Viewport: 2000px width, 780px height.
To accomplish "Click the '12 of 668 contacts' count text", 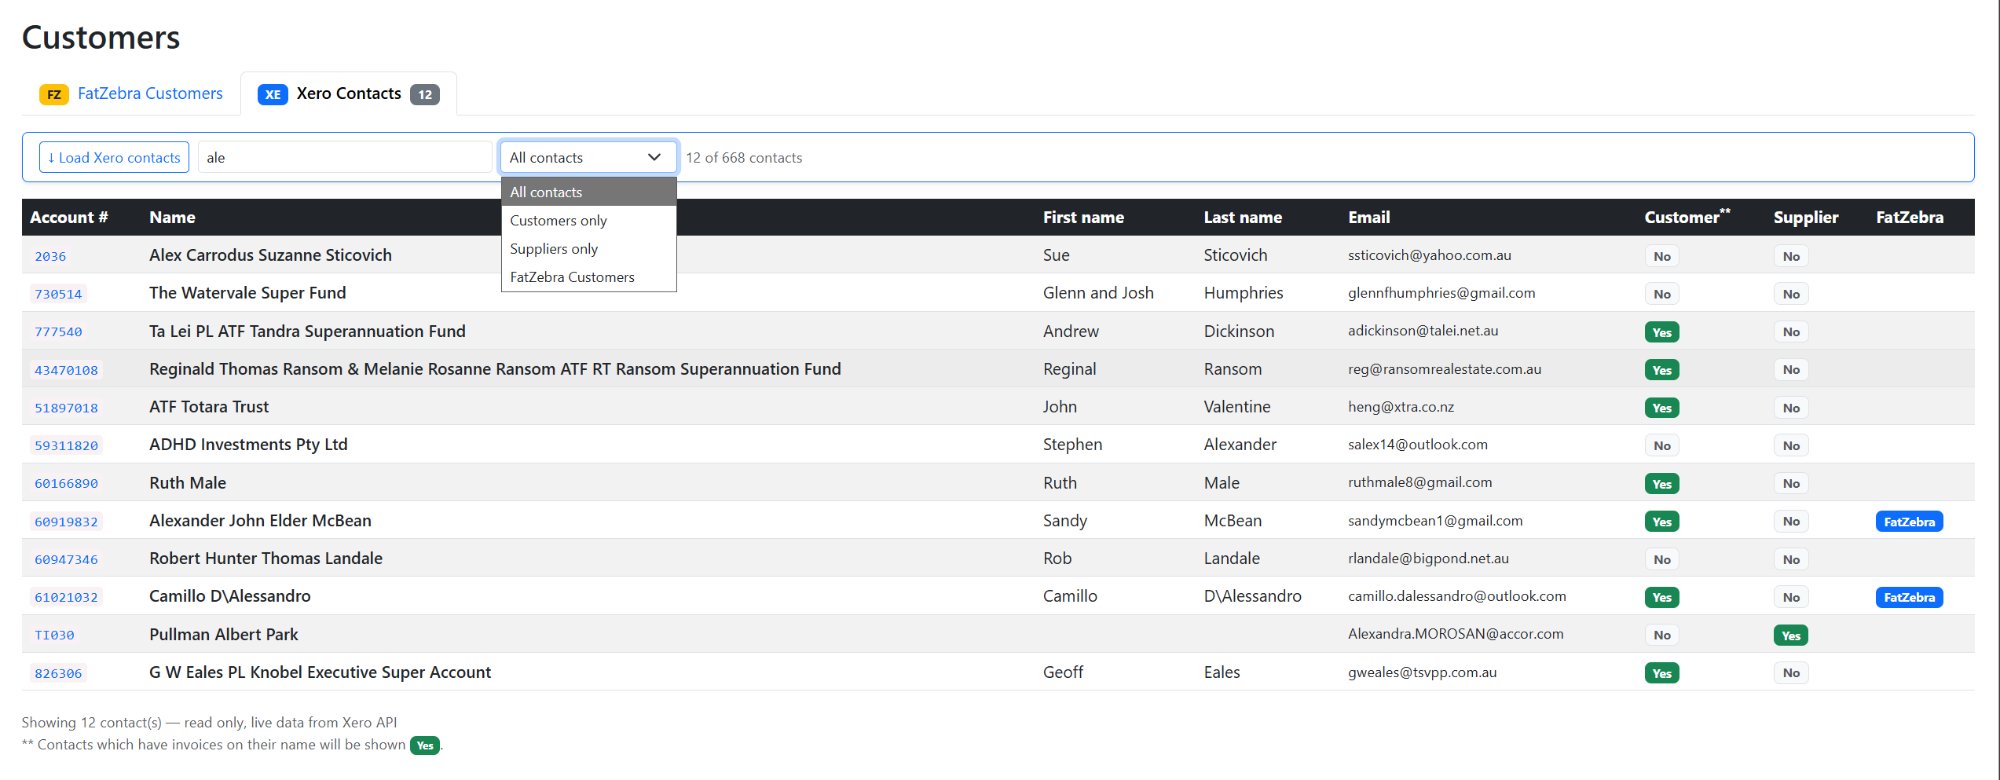I will click(x=743, y=158).
